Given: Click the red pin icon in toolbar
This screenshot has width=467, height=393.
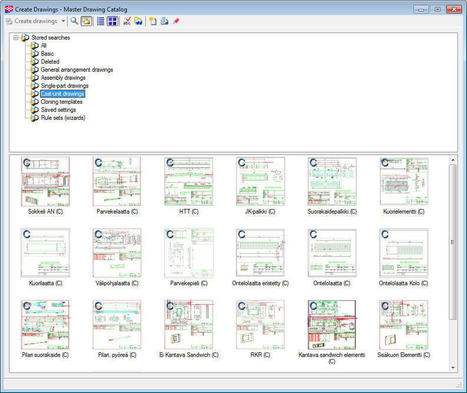Looking at the screenshot, I should [x=176, y=21].
